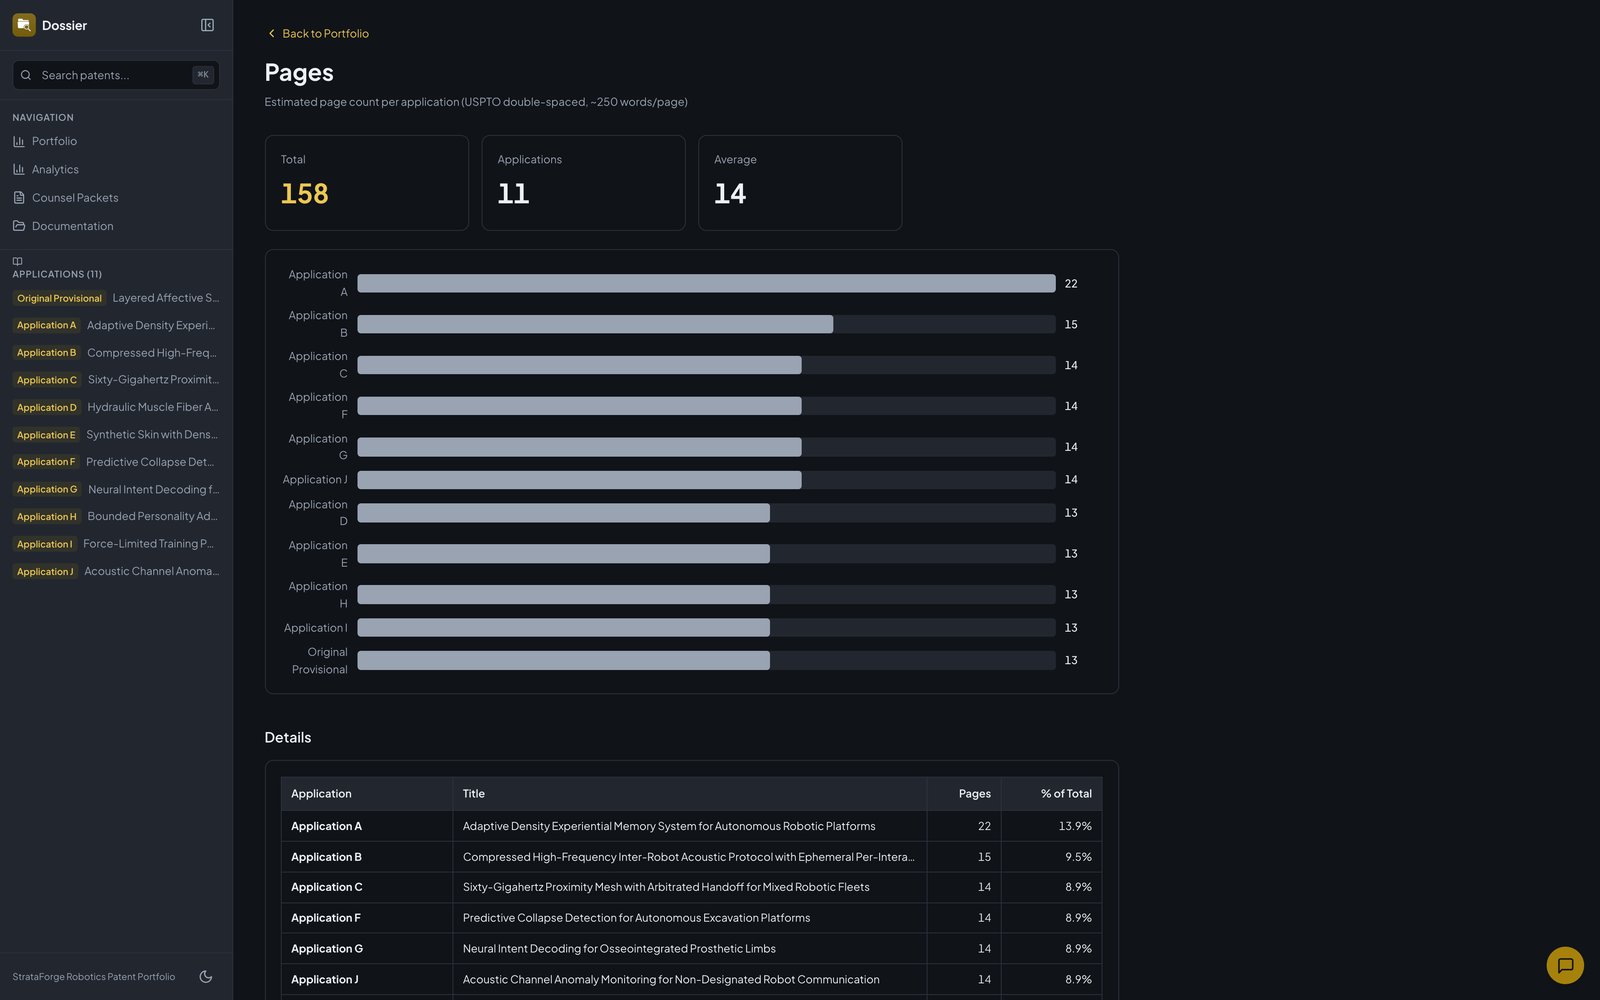
Task: Click the Counsel Packets document icon
Action: pyautogui.click(x=19, y=197)
